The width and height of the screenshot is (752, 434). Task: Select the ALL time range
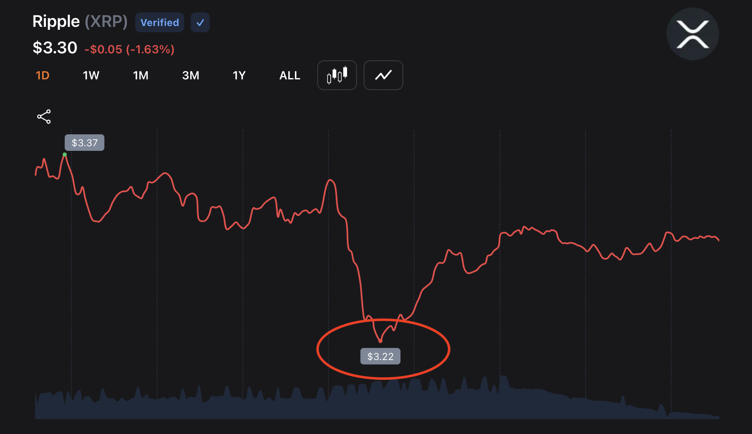click(x=289, y=75)
